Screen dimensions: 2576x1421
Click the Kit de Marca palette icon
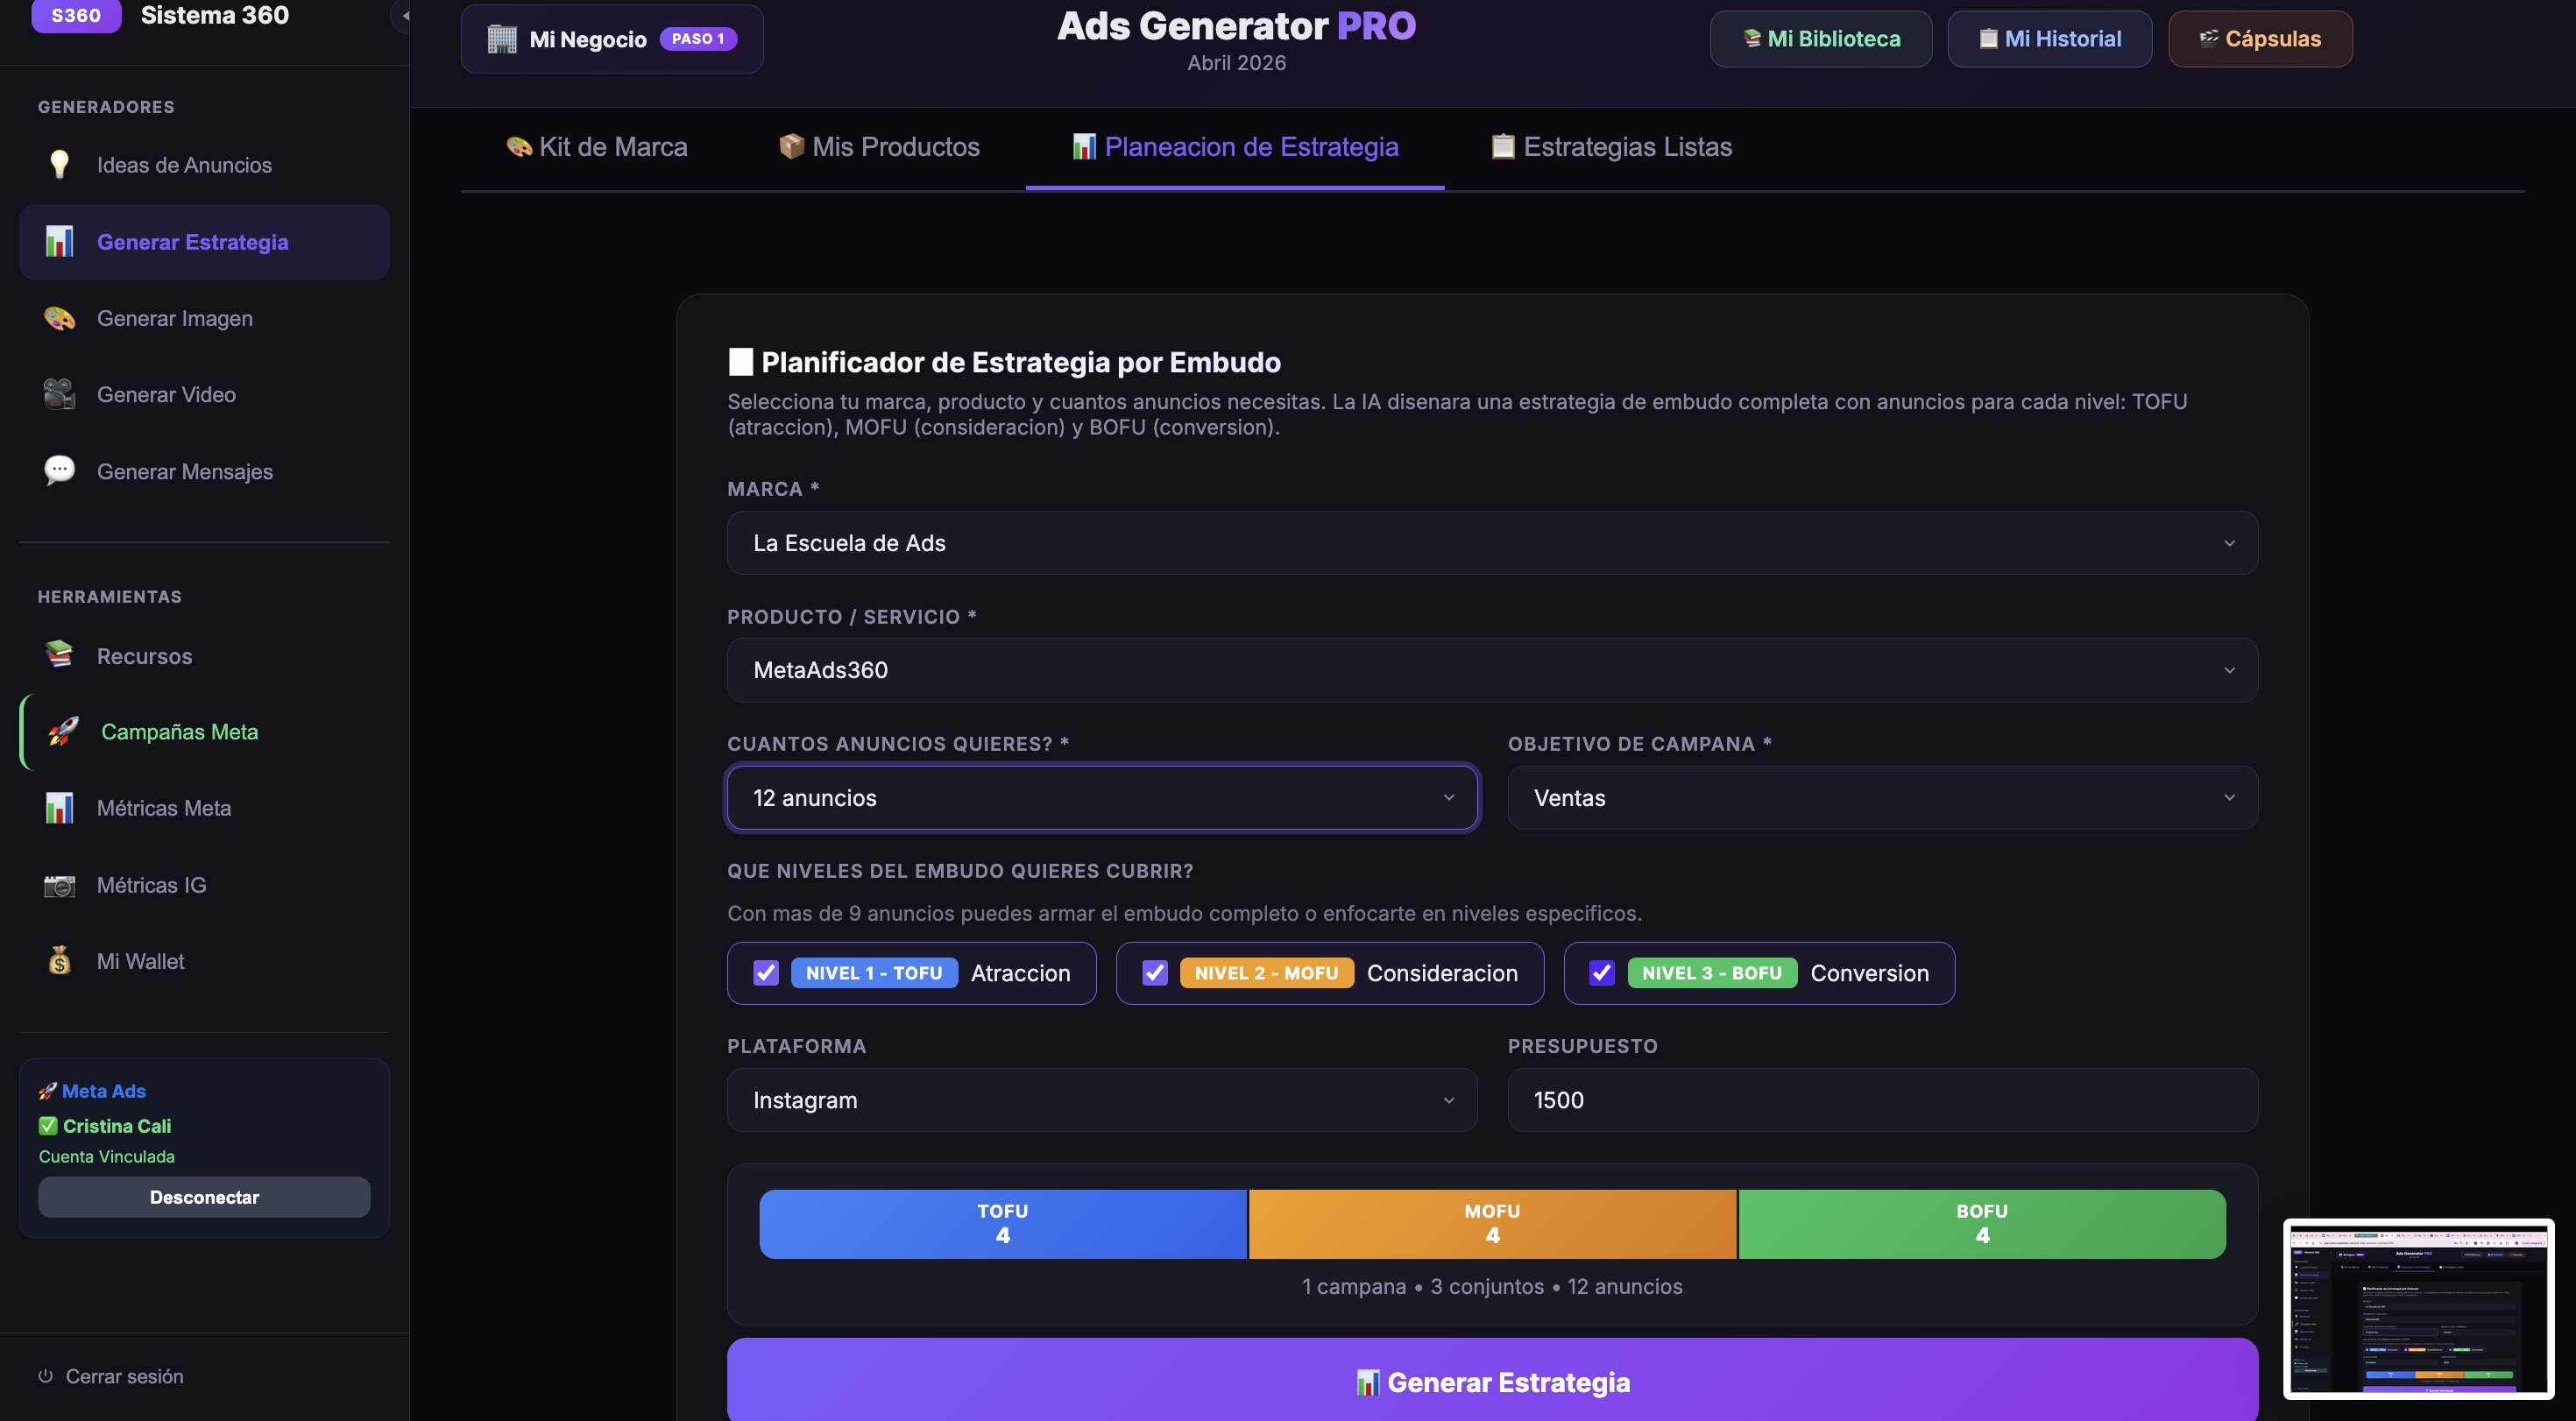point(518,147)
